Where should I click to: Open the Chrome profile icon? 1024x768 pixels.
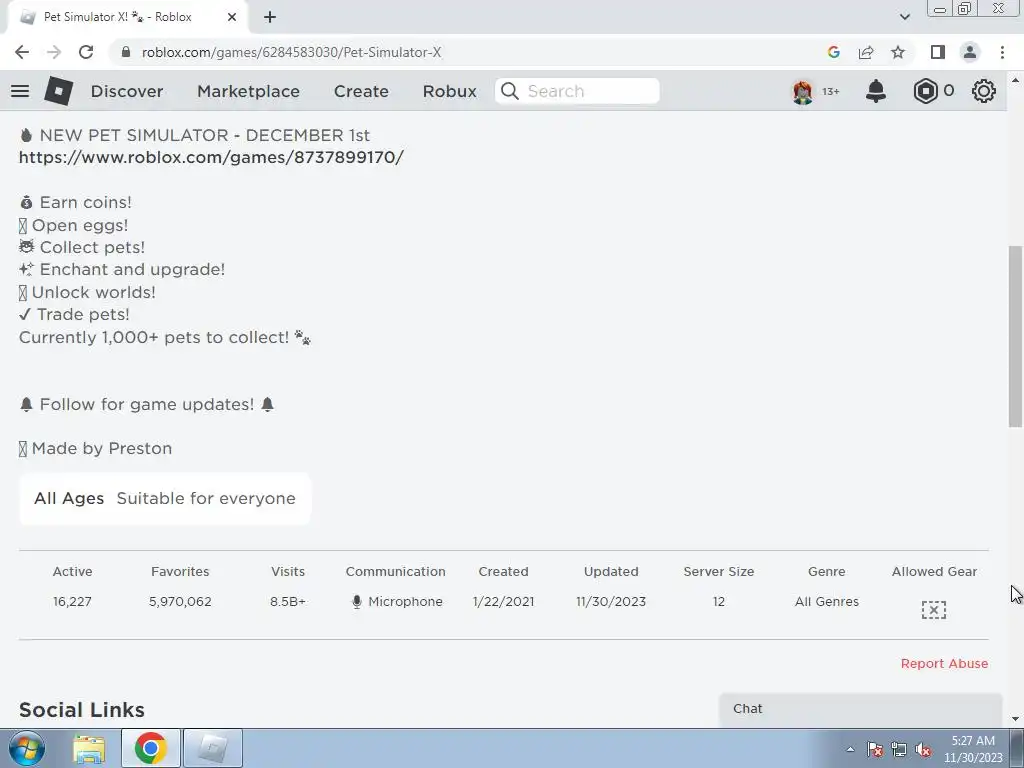970,52
